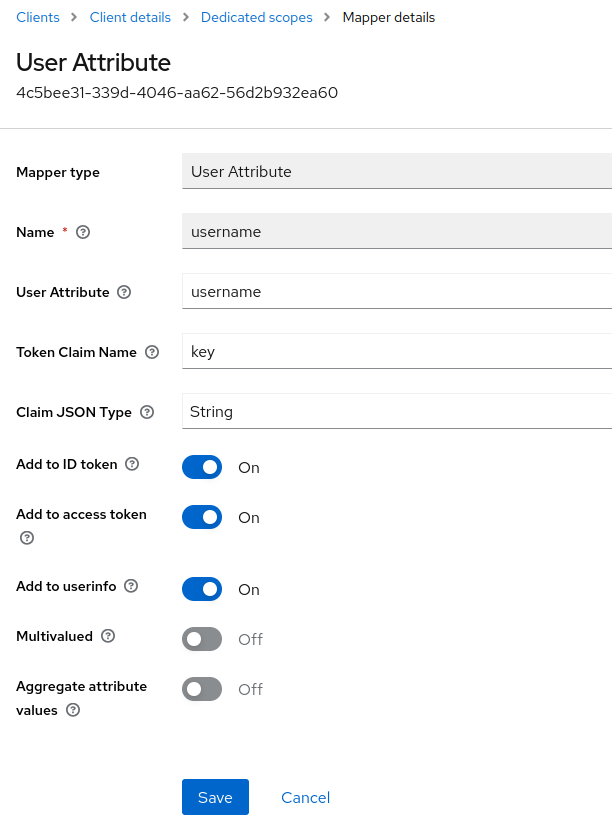The image size is (612, 822).
Task: Click help icon for Add to ID token
Action: [132, 464]
